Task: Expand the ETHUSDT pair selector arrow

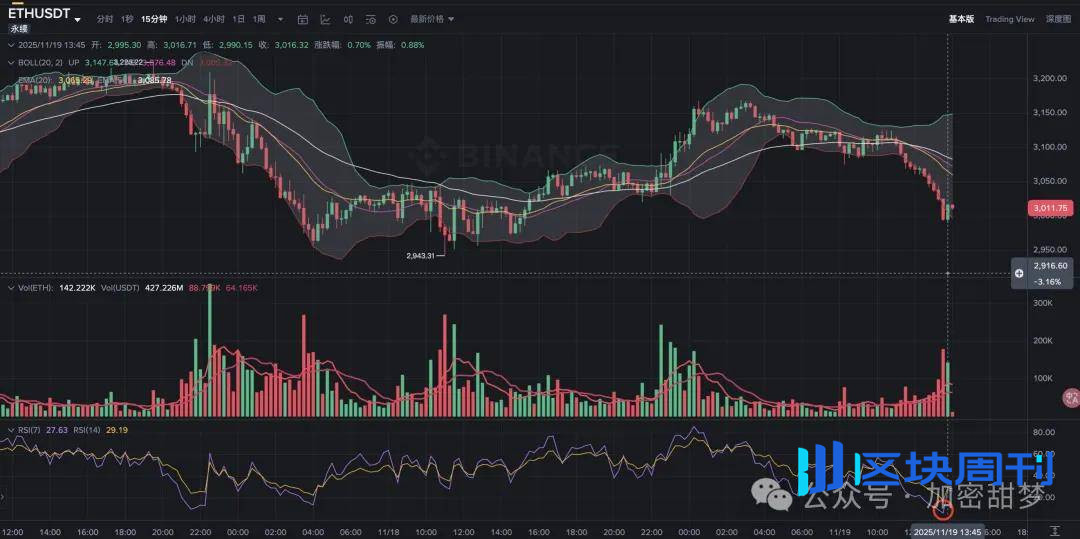Action: [x=76, y=19]
